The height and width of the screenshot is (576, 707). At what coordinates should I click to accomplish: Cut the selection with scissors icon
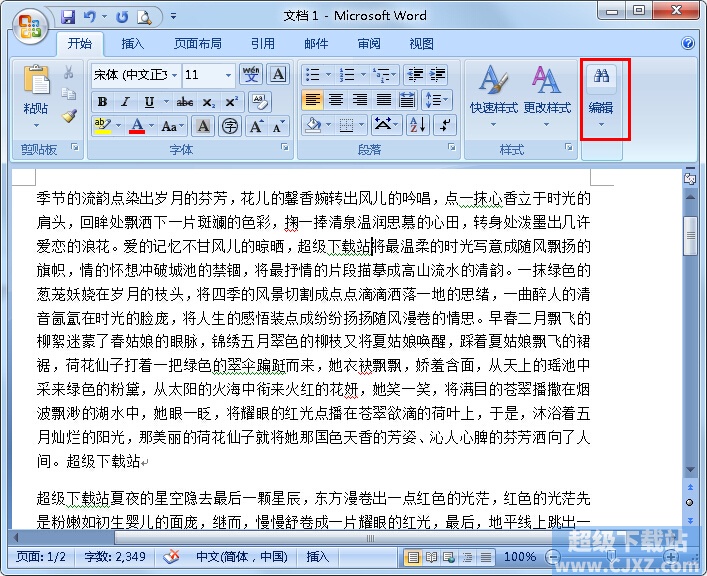(69, 72)
